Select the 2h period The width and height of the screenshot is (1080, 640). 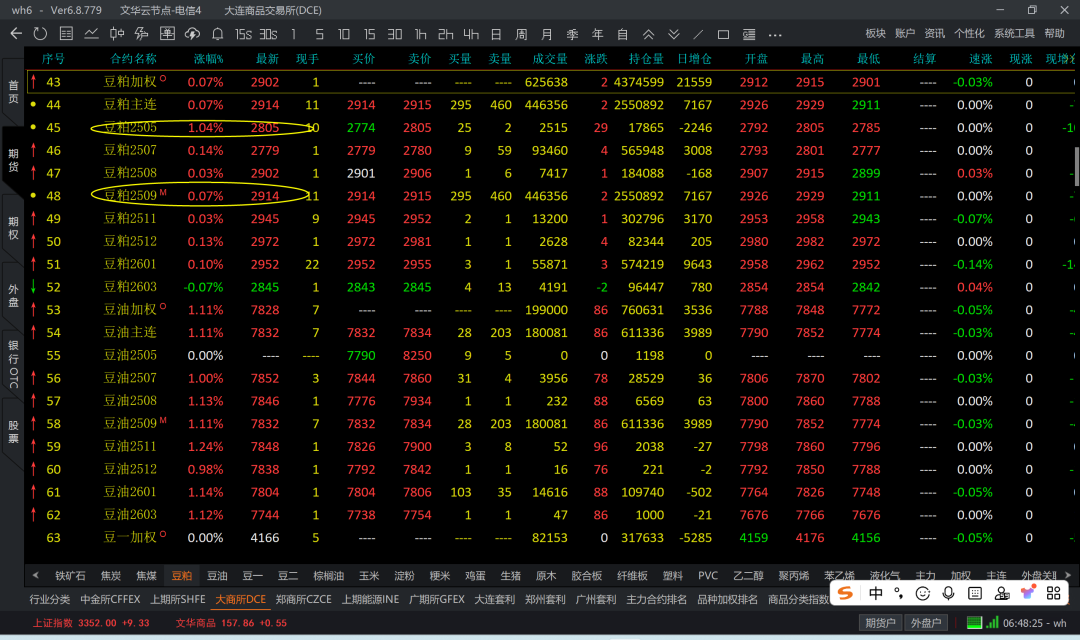pyautogui.click(x=446, y=34)
